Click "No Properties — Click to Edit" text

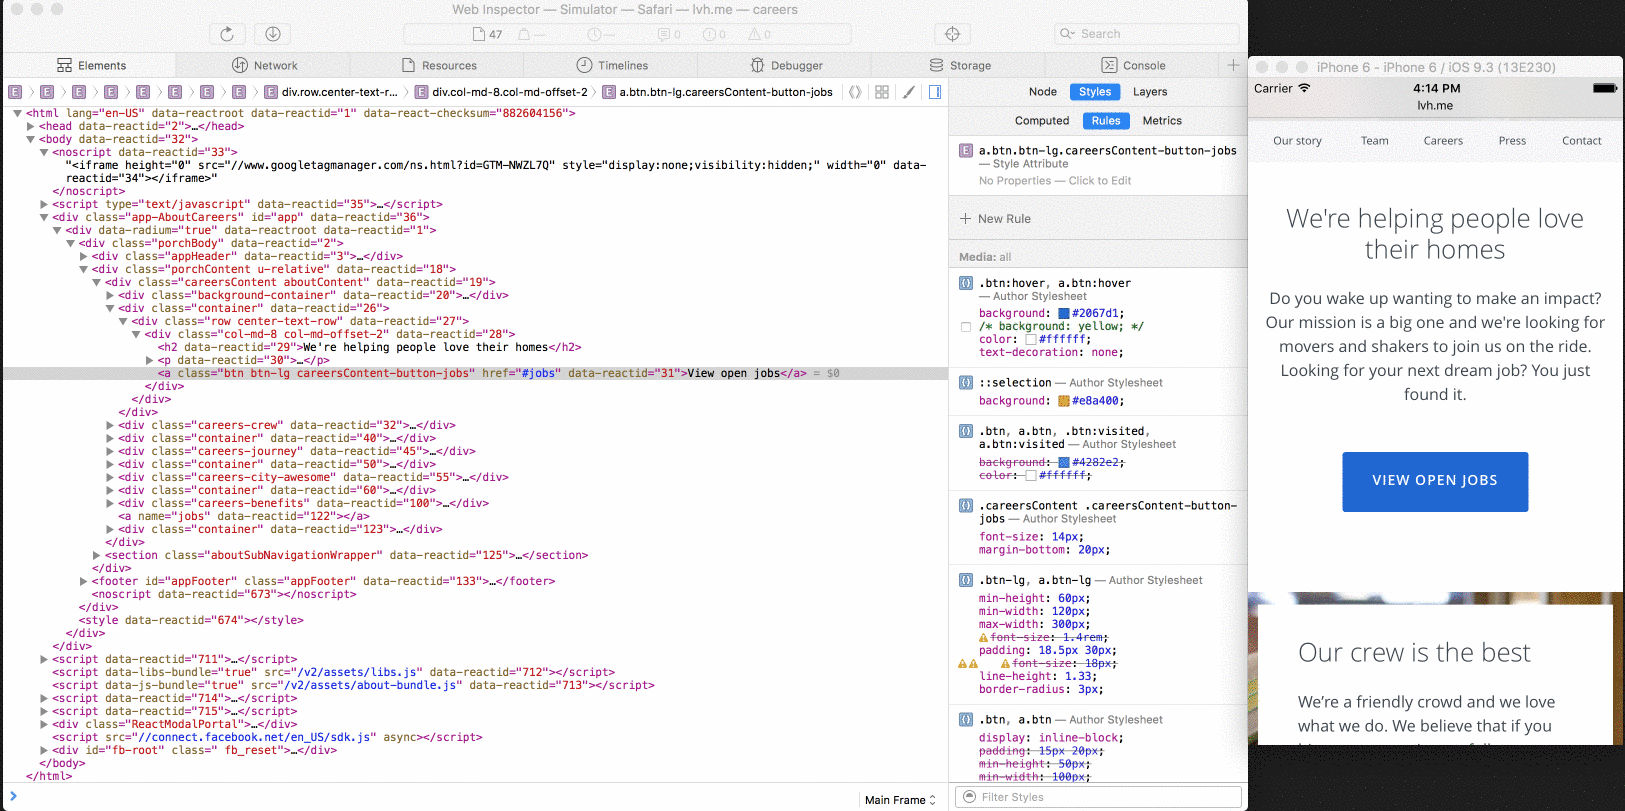(1055, 181)
